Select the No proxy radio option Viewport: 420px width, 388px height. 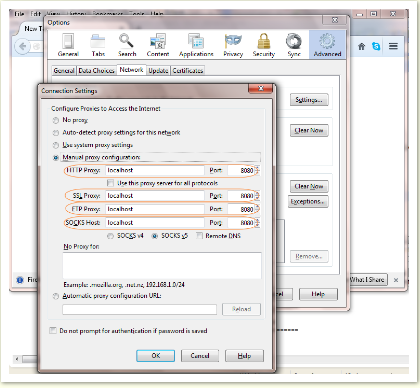tap(56, 120)
